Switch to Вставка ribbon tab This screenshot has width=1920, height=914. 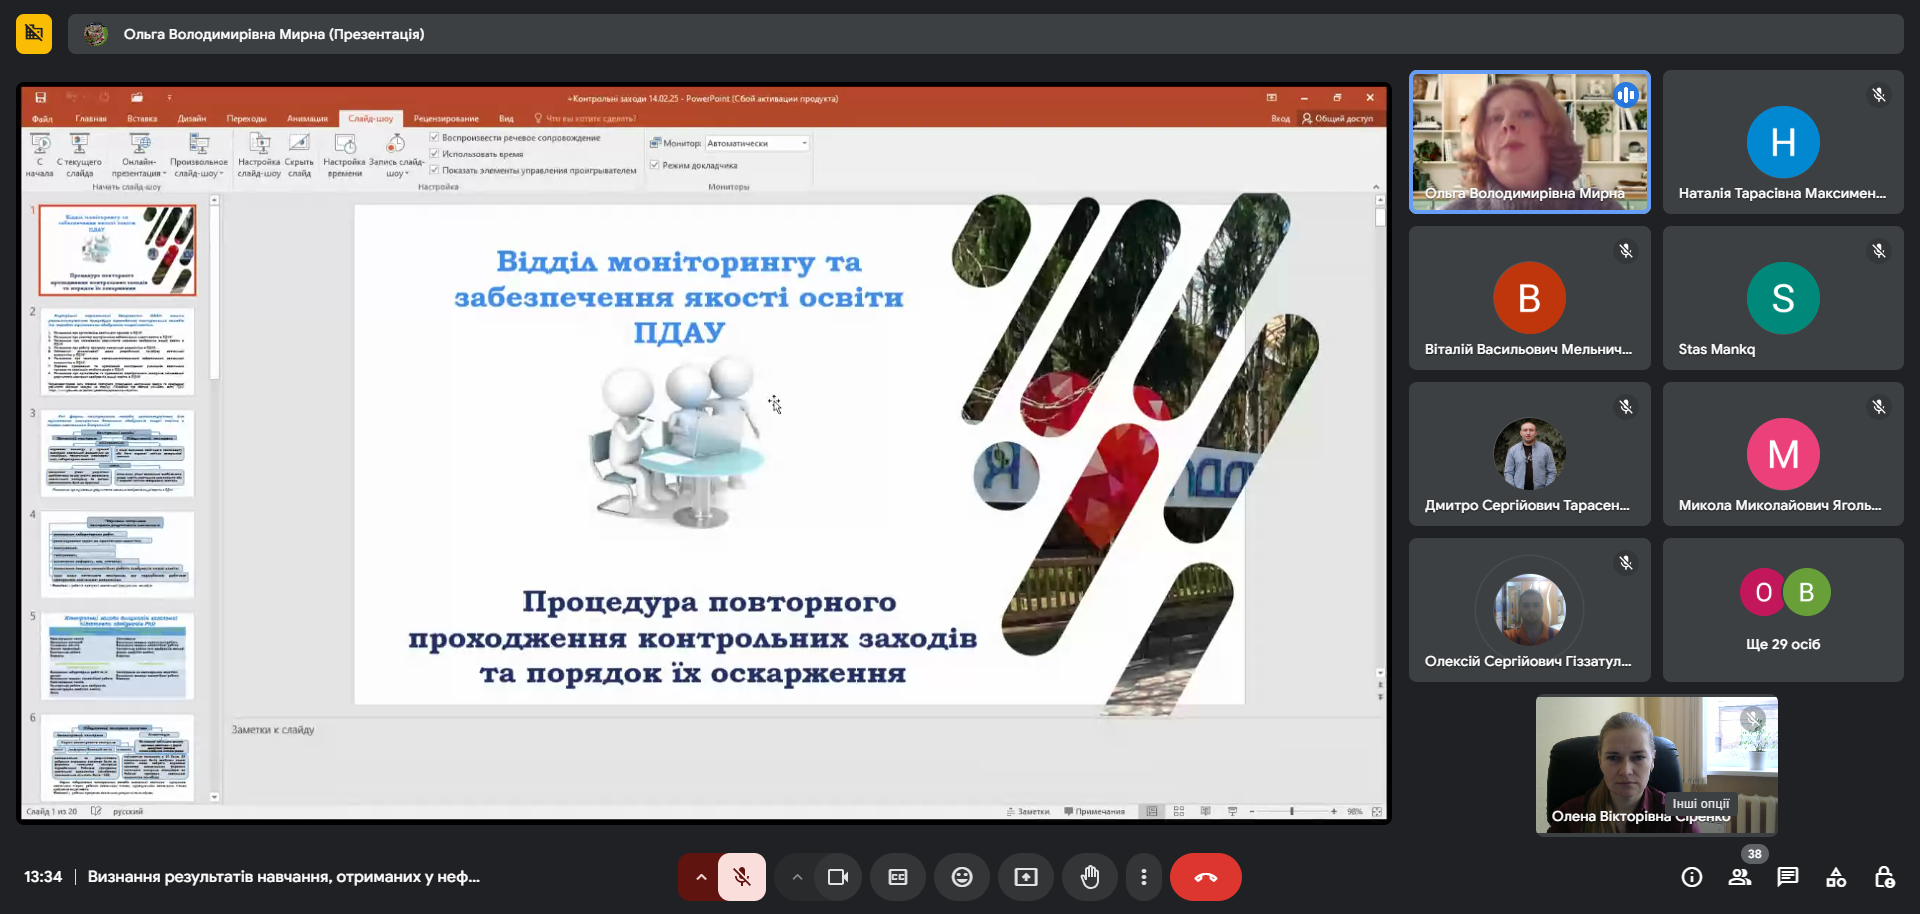pyautogui.click(x=142, y=118)
